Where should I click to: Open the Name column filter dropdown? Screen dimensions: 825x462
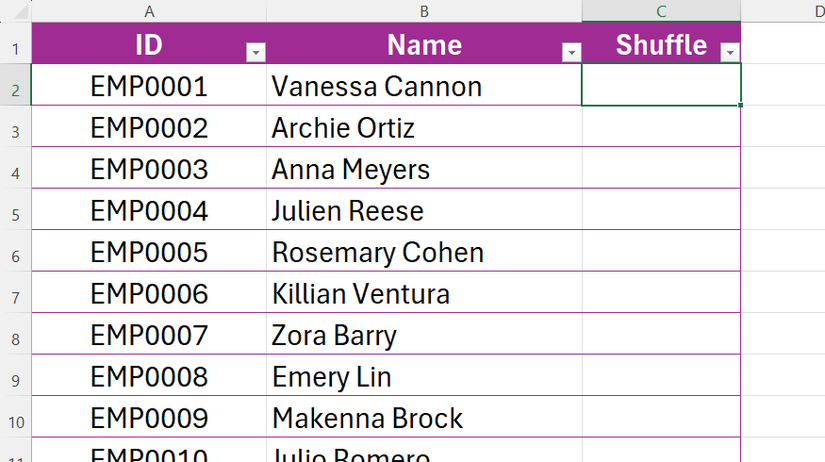pos(571,53)
